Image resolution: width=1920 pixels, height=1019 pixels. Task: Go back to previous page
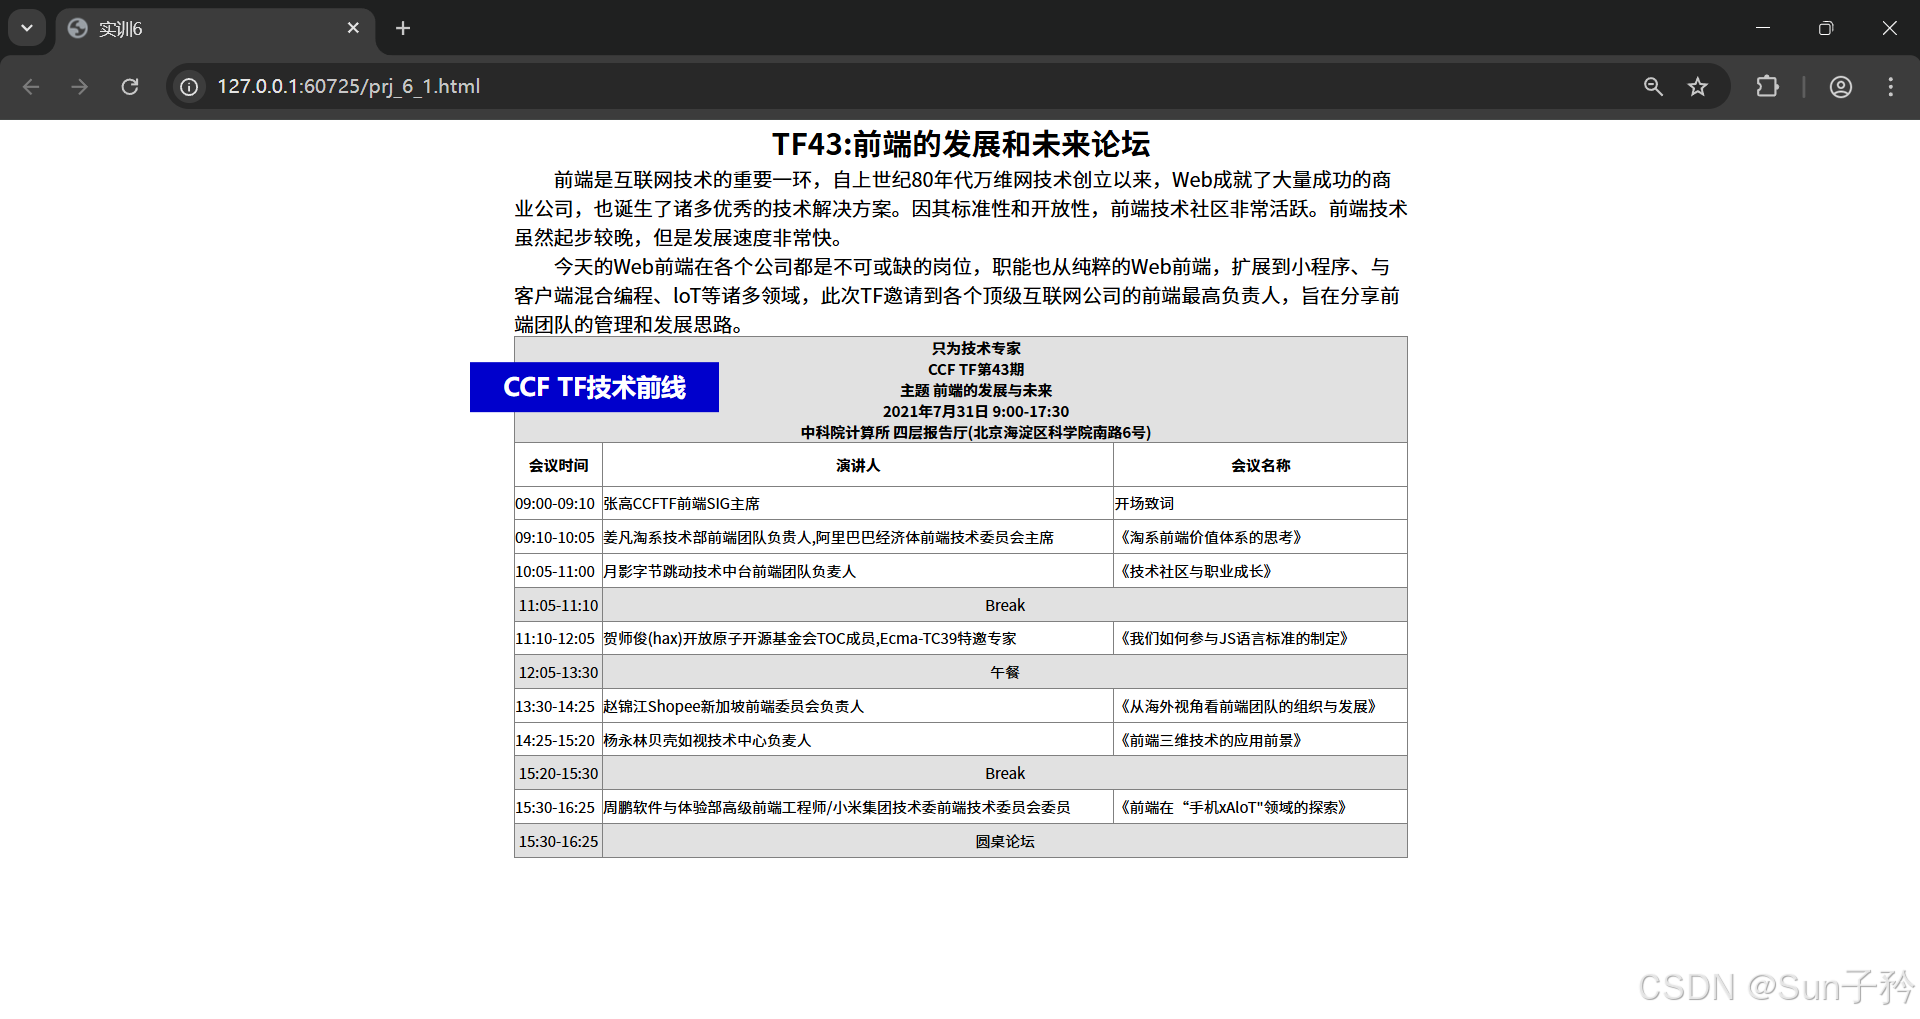[x=31, y=87]
